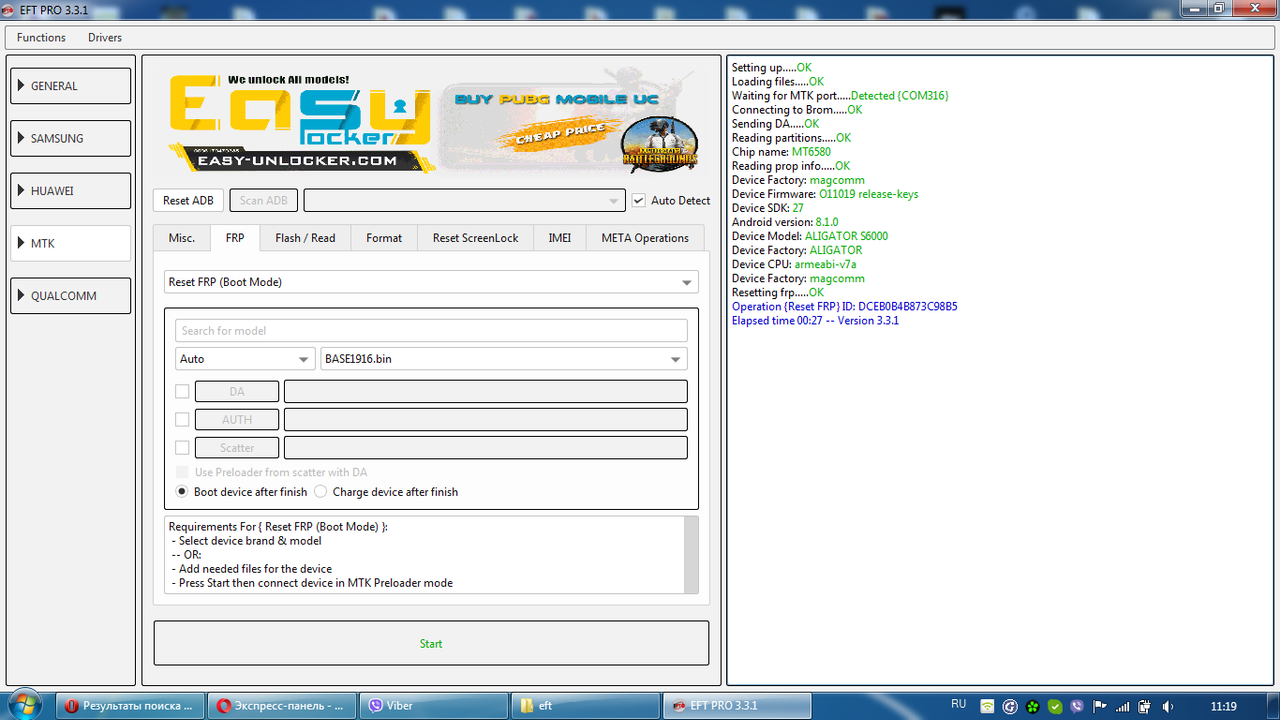Click the Windows Start orb
The height and width of the screenshot is (720, 1280).
point(24,705)
